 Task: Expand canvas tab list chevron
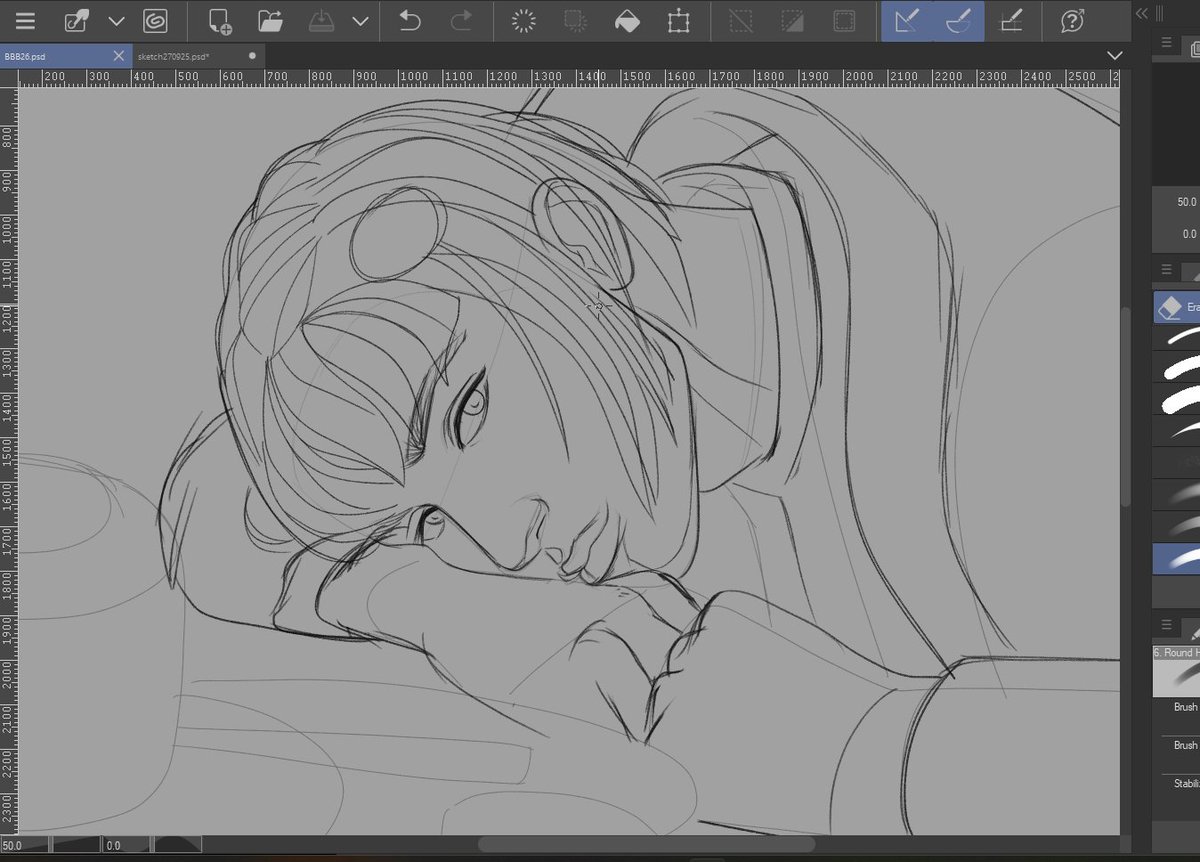1116,55
